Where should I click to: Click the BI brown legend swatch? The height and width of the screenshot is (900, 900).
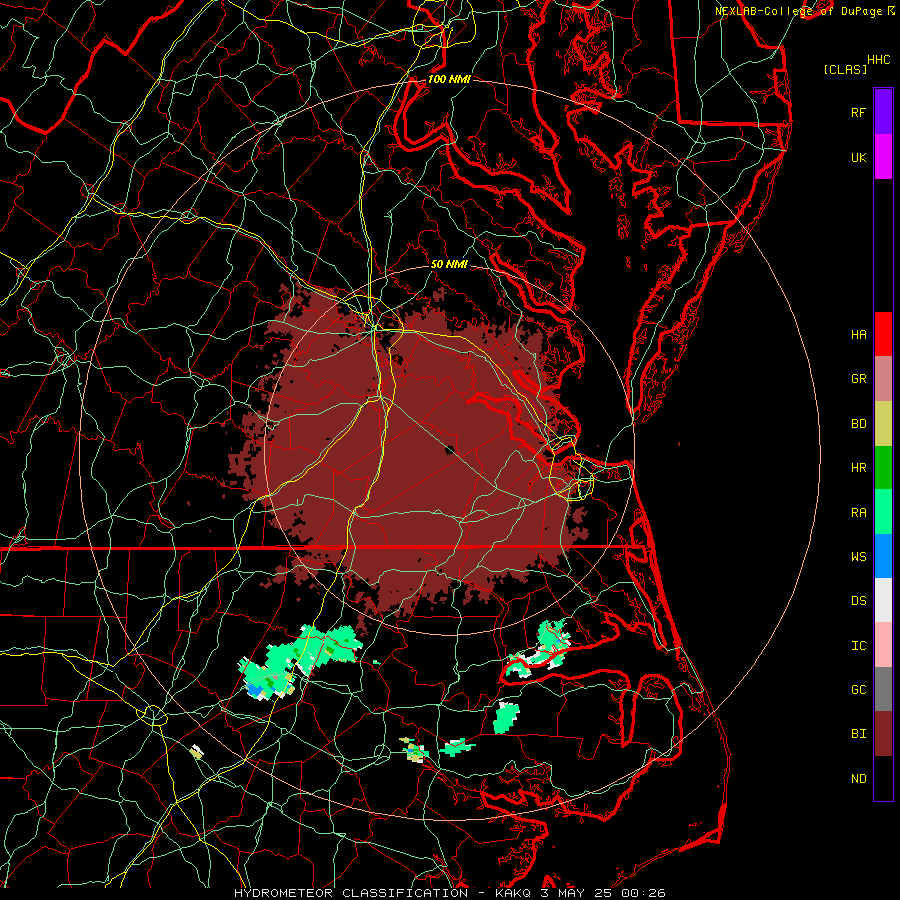click(x=883, y=734)
